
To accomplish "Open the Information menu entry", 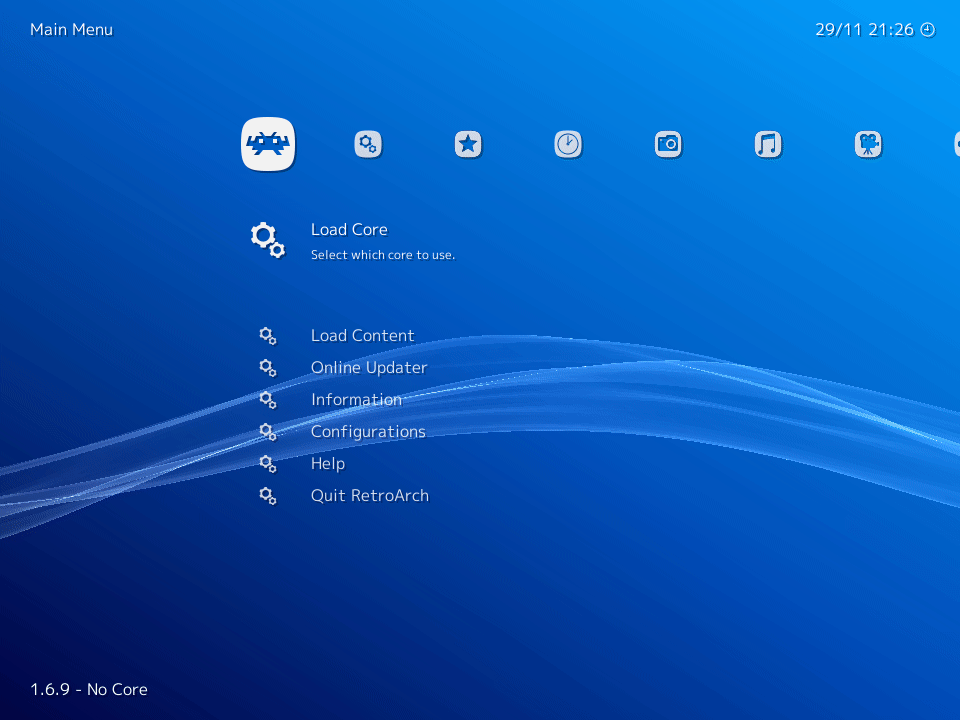I will (356, 399).
